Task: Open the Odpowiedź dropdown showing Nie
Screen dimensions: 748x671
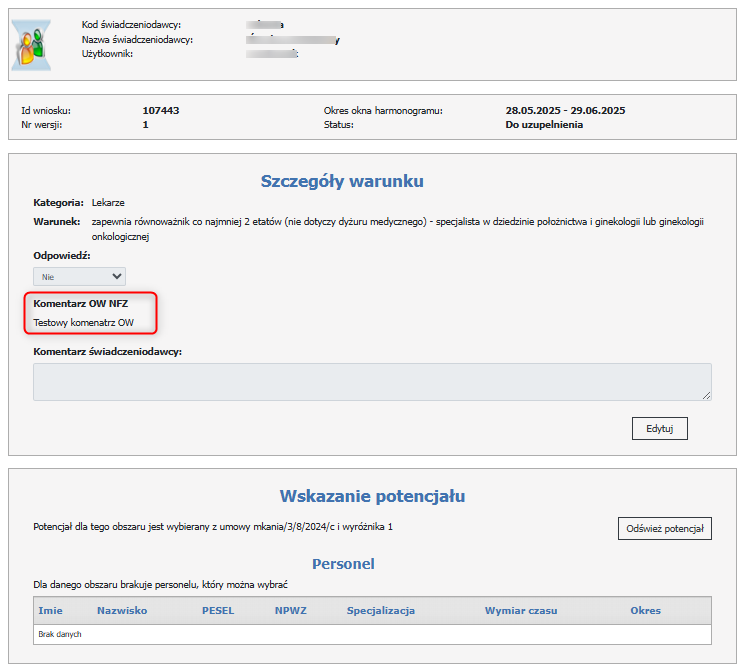Action: pyautogui.click(x=80, y=276)
